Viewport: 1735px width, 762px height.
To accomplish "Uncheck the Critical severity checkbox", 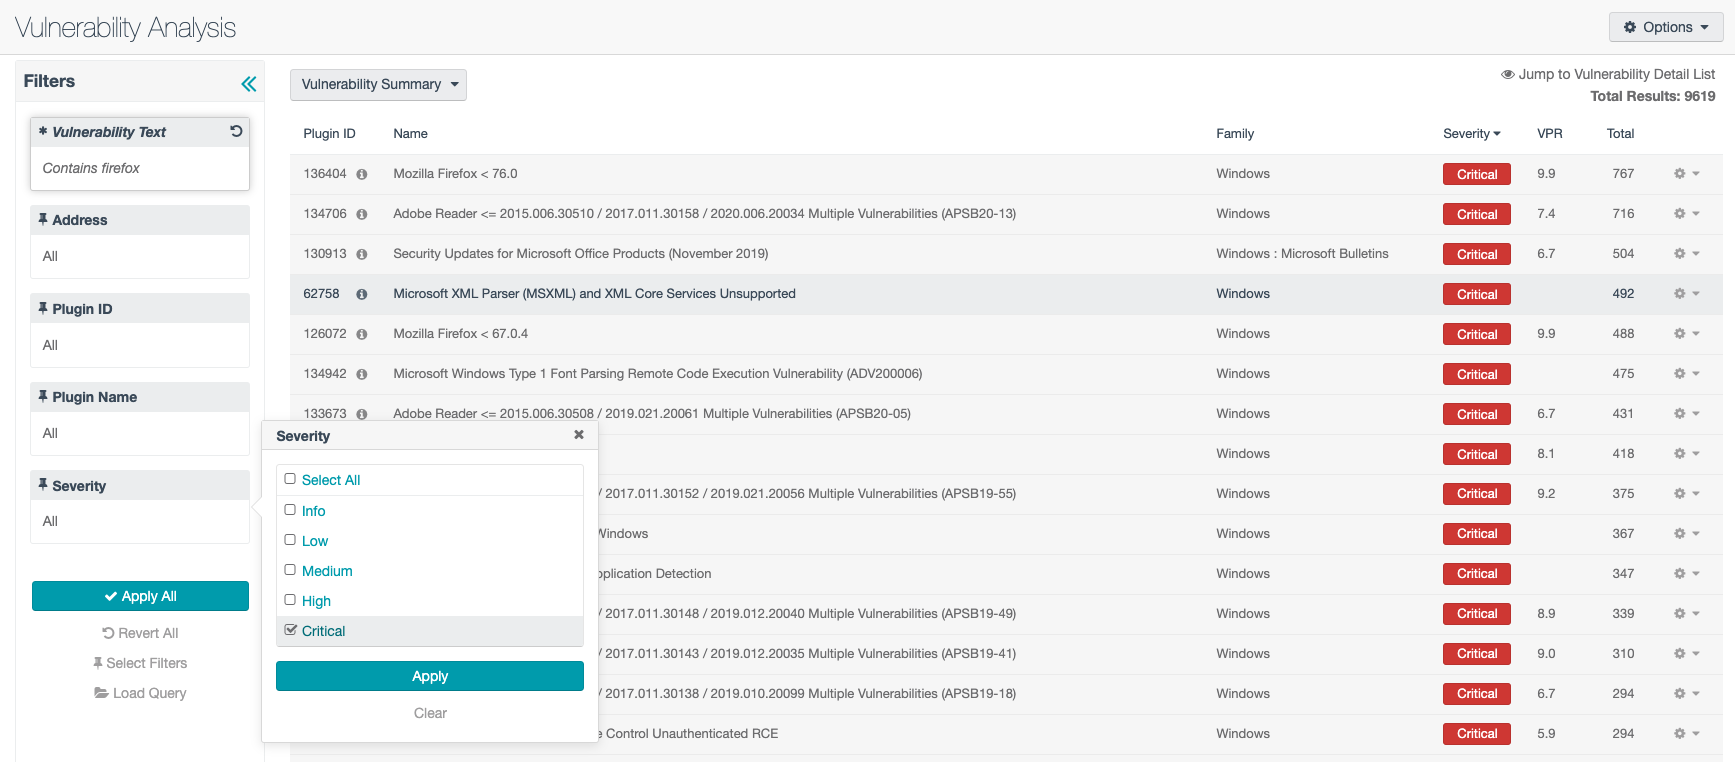I will (x=290, y=630).
